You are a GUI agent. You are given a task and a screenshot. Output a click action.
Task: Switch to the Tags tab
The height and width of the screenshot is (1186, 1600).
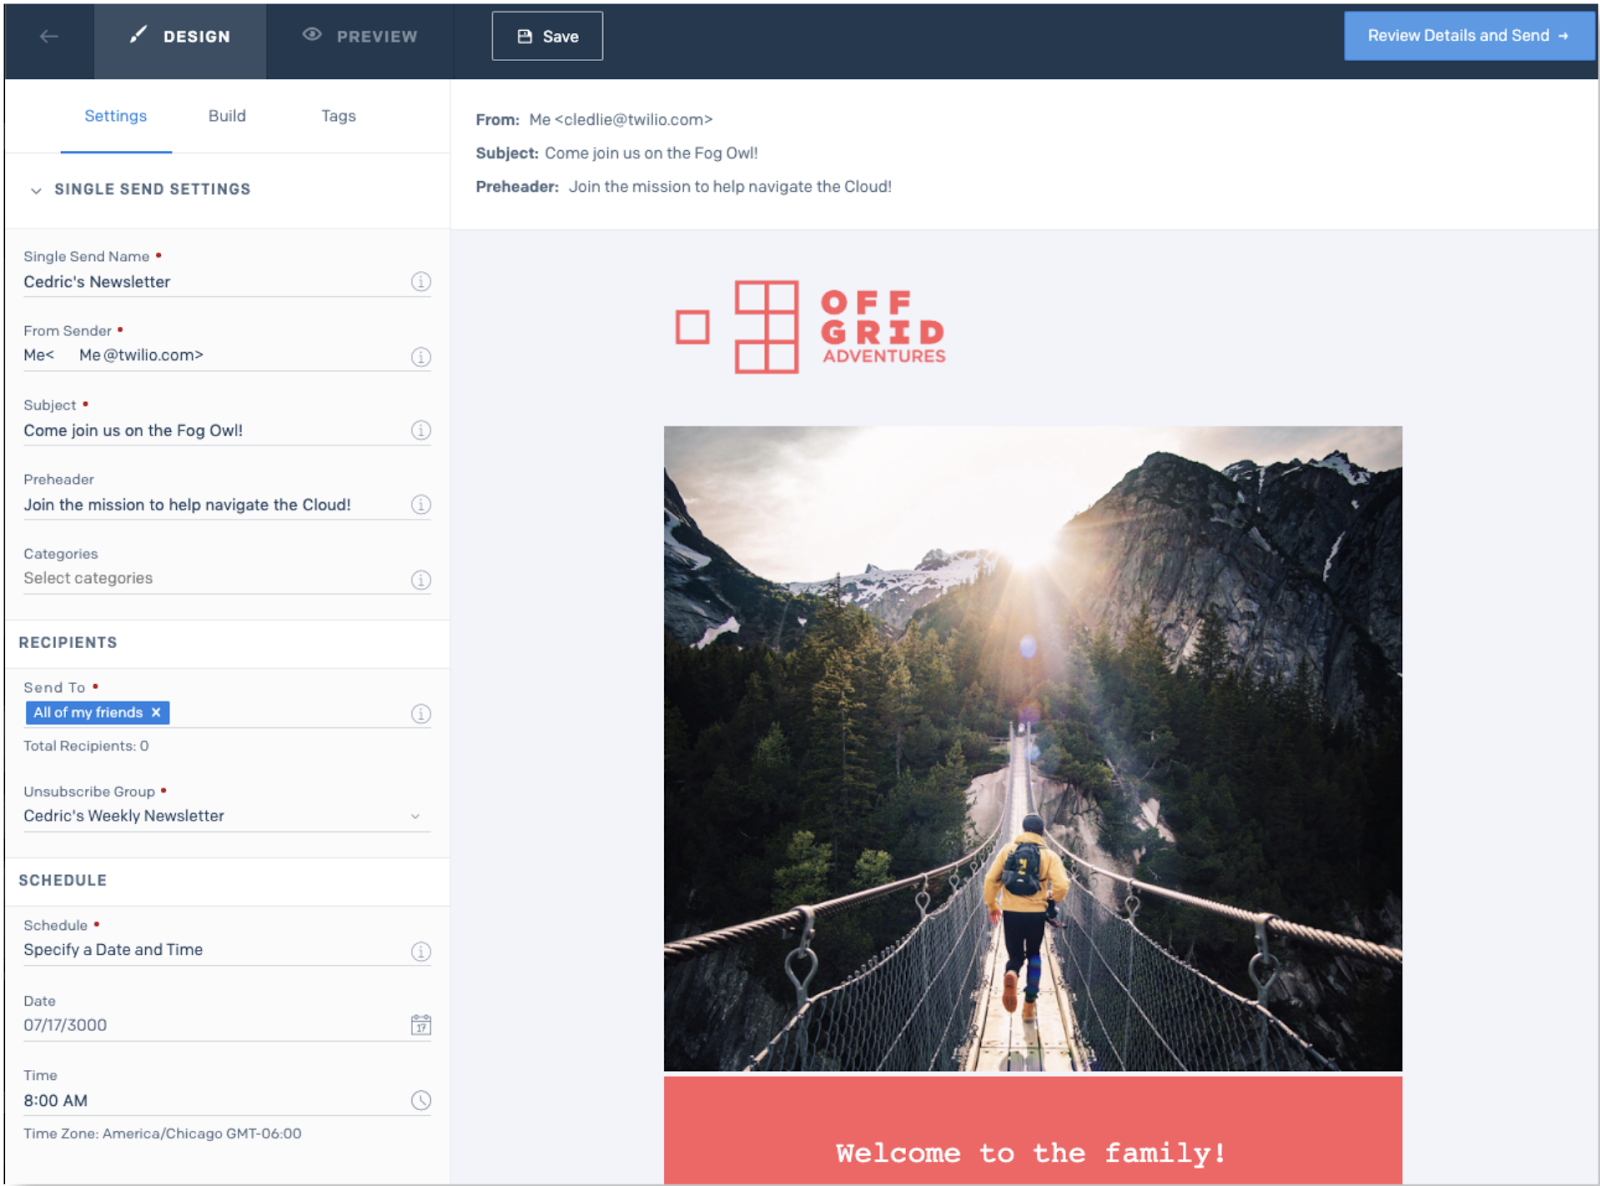pos(337,116)
